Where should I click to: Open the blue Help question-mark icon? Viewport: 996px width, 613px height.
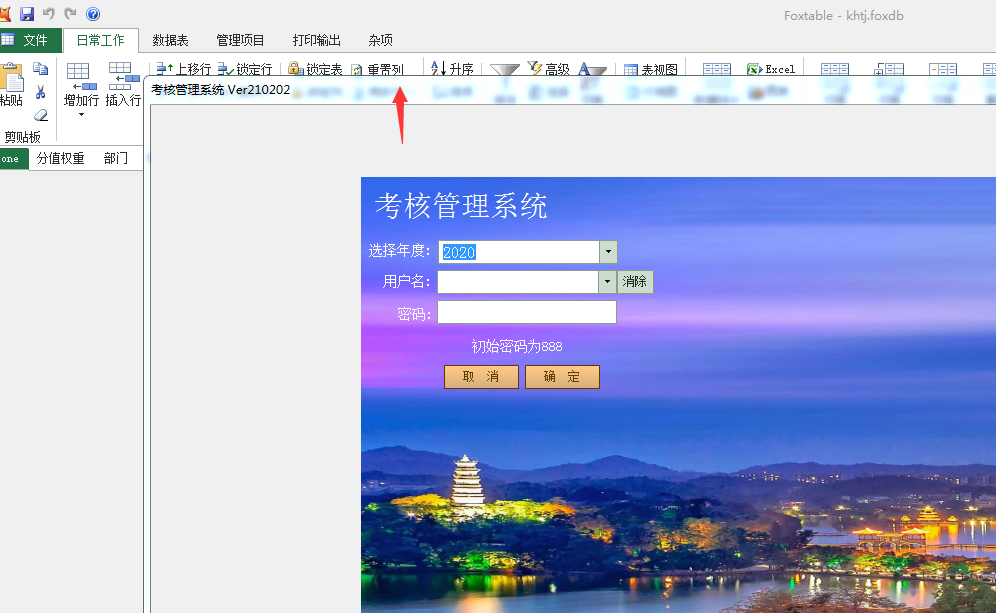coord(93,14)
